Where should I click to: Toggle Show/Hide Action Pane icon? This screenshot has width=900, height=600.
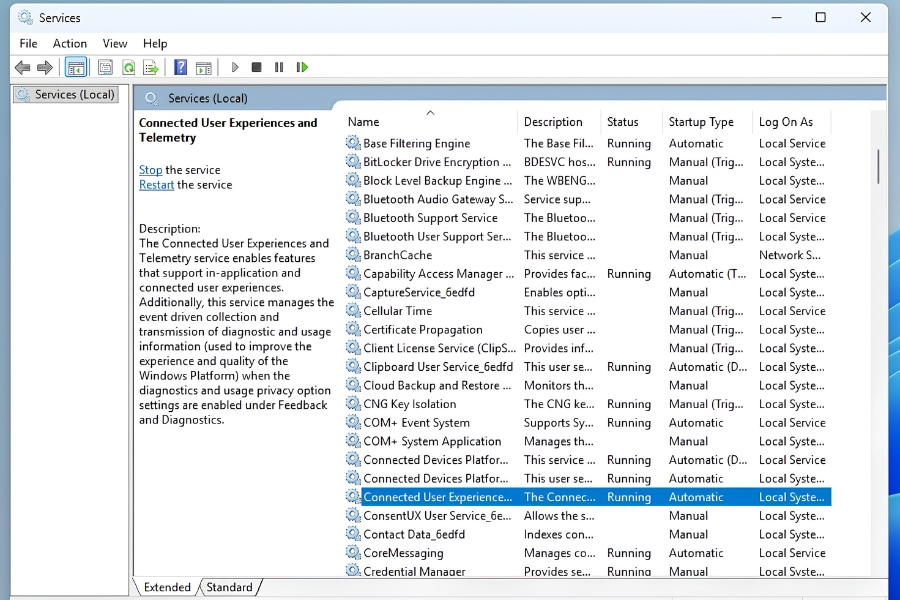pos(204,68)
